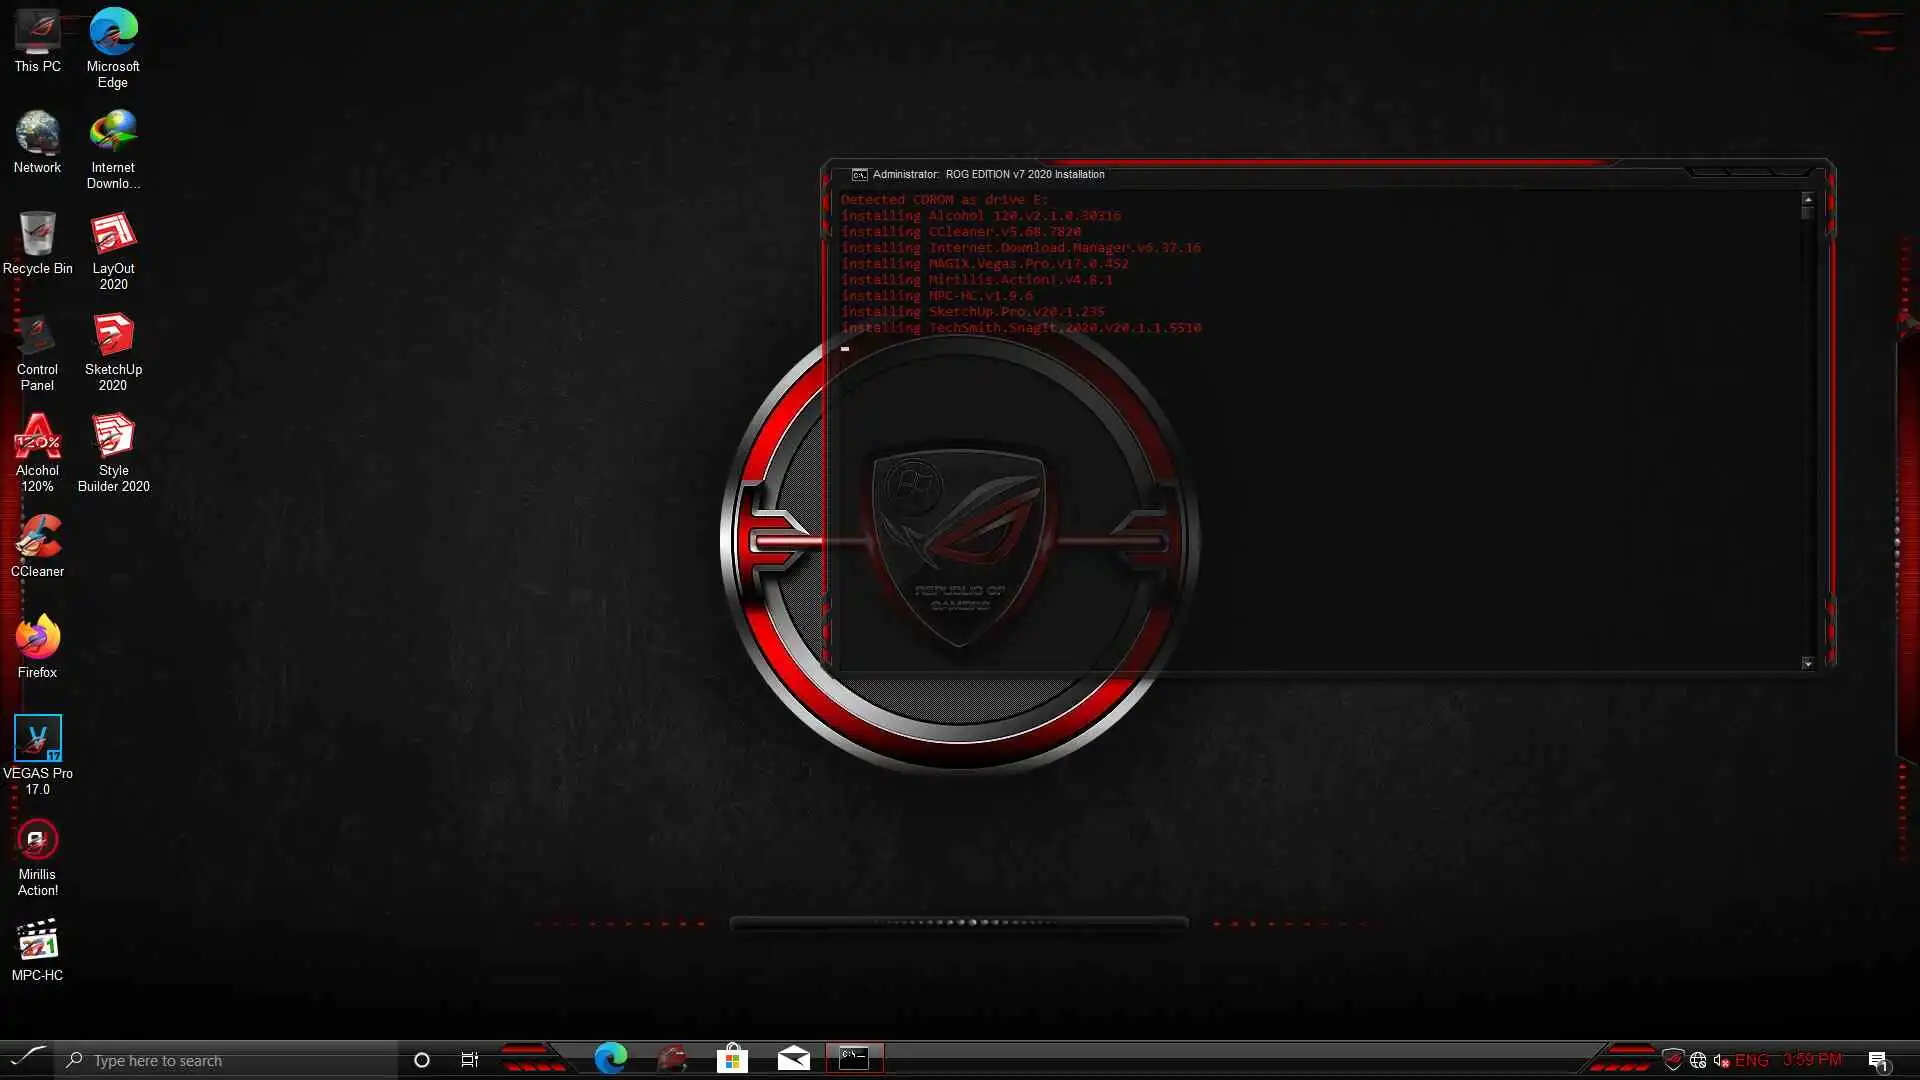Viewport: 1920px width, 1080px height.
Task: Open the LayOut 2020 desktop icon
Action: coord(113,235)
